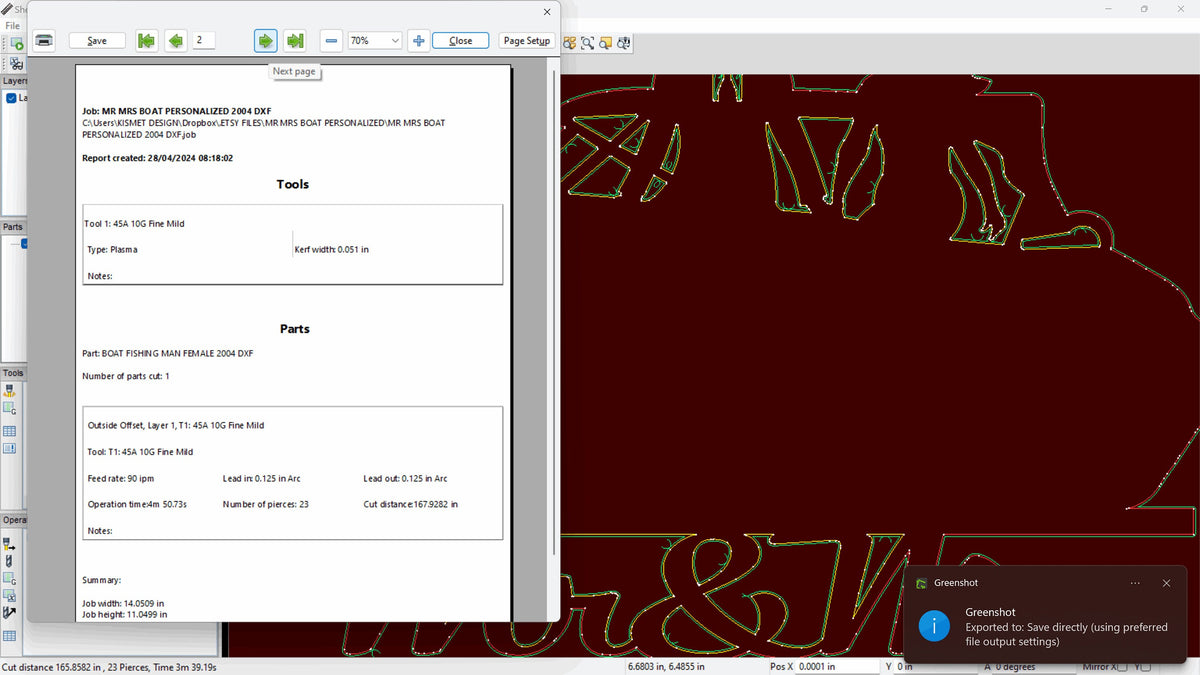Open Page Setup for the report

(x=527, y=41)
